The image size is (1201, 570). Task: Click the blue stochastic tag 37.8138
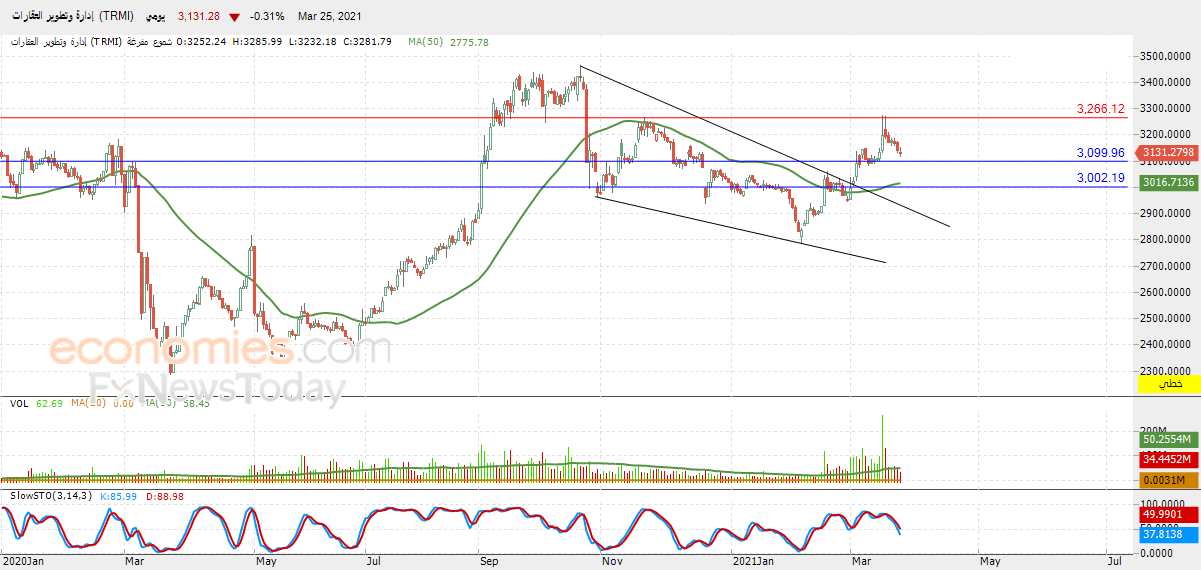(1168, 535)
